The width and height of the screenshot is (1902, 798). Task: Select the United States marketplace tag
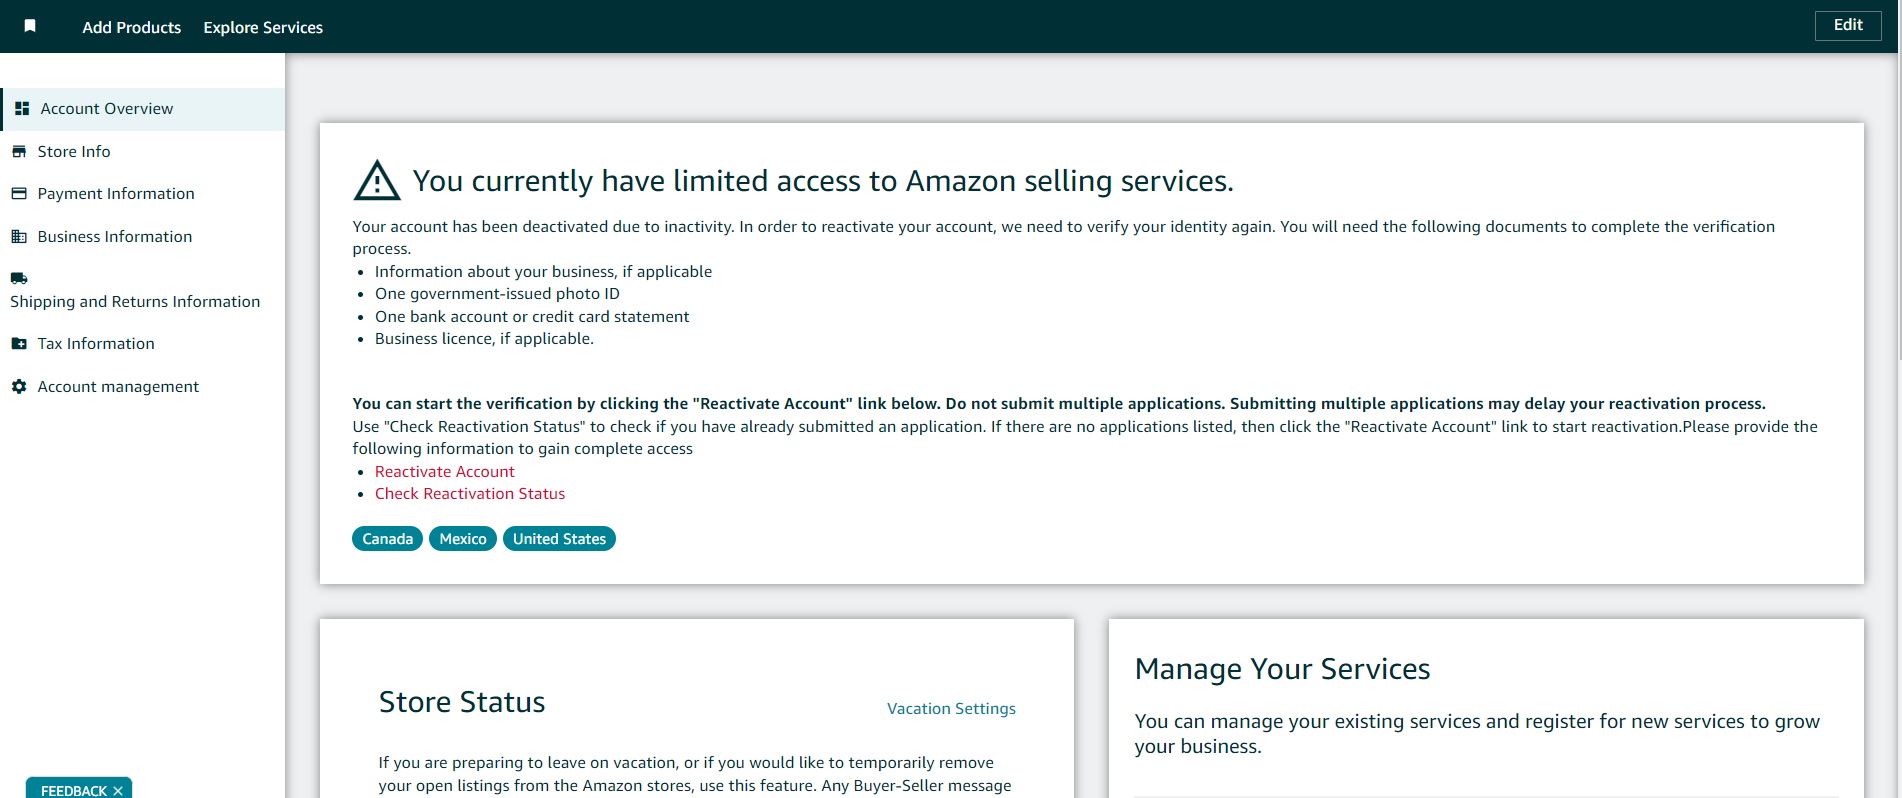coord(559,538)
